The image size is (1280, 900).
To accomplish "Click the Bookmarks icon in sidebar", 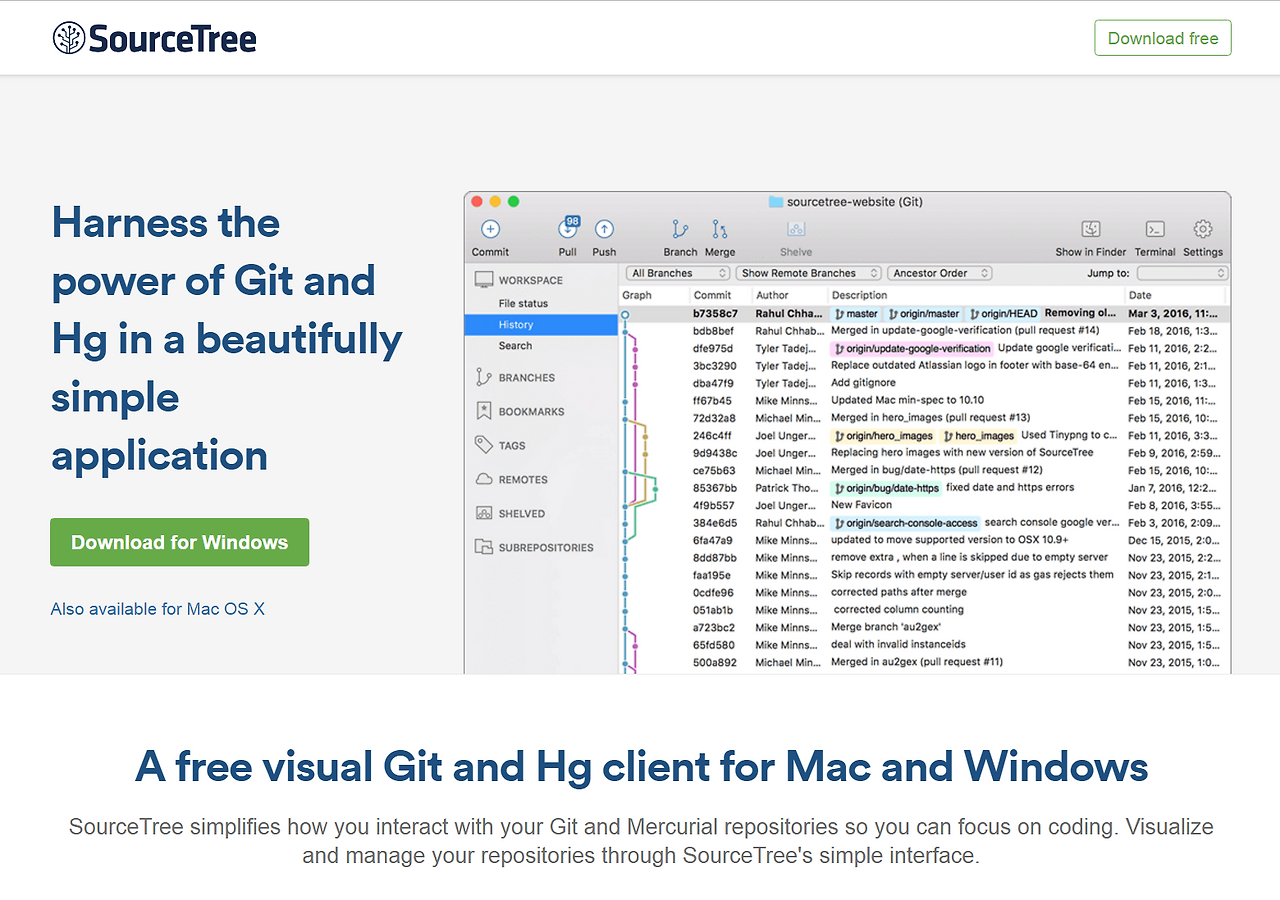I will 484,411.
